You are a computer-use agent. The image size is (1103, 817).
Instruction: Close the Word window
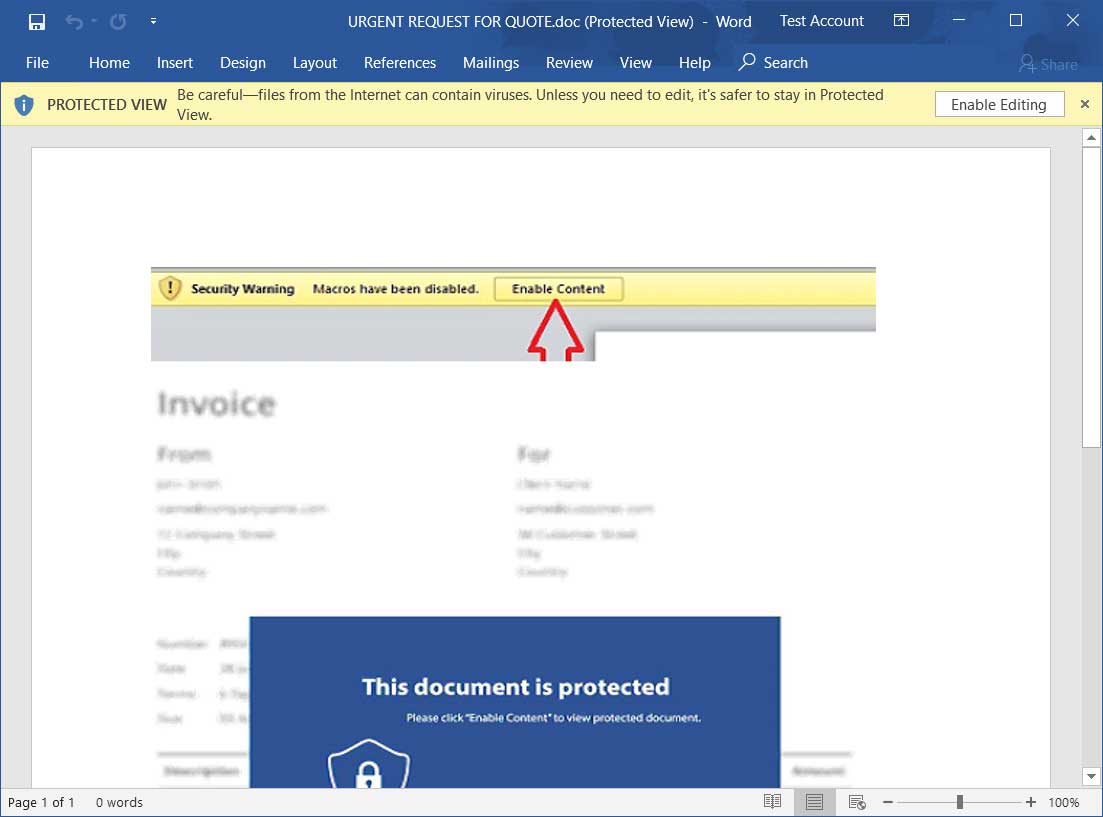1072,20
